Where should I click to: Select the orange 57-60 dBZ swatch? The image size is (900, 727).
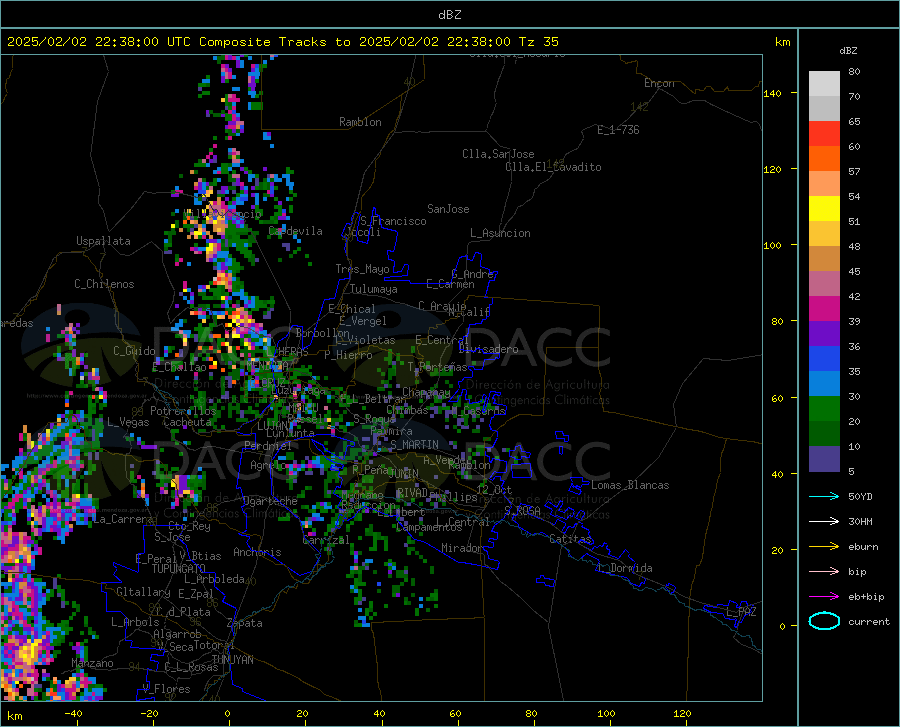coord(824,159)
